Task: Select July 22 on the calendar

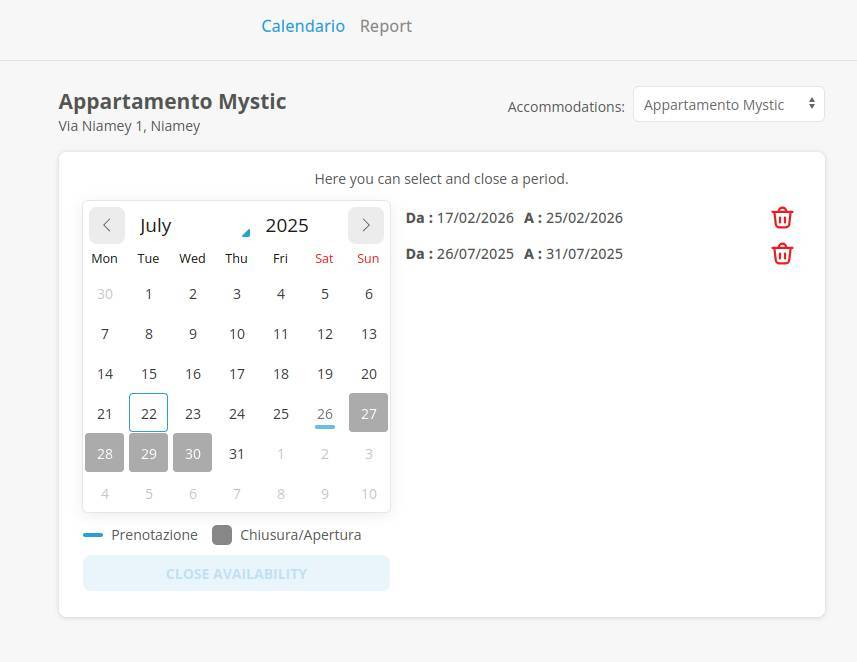Action: [149, 413]
